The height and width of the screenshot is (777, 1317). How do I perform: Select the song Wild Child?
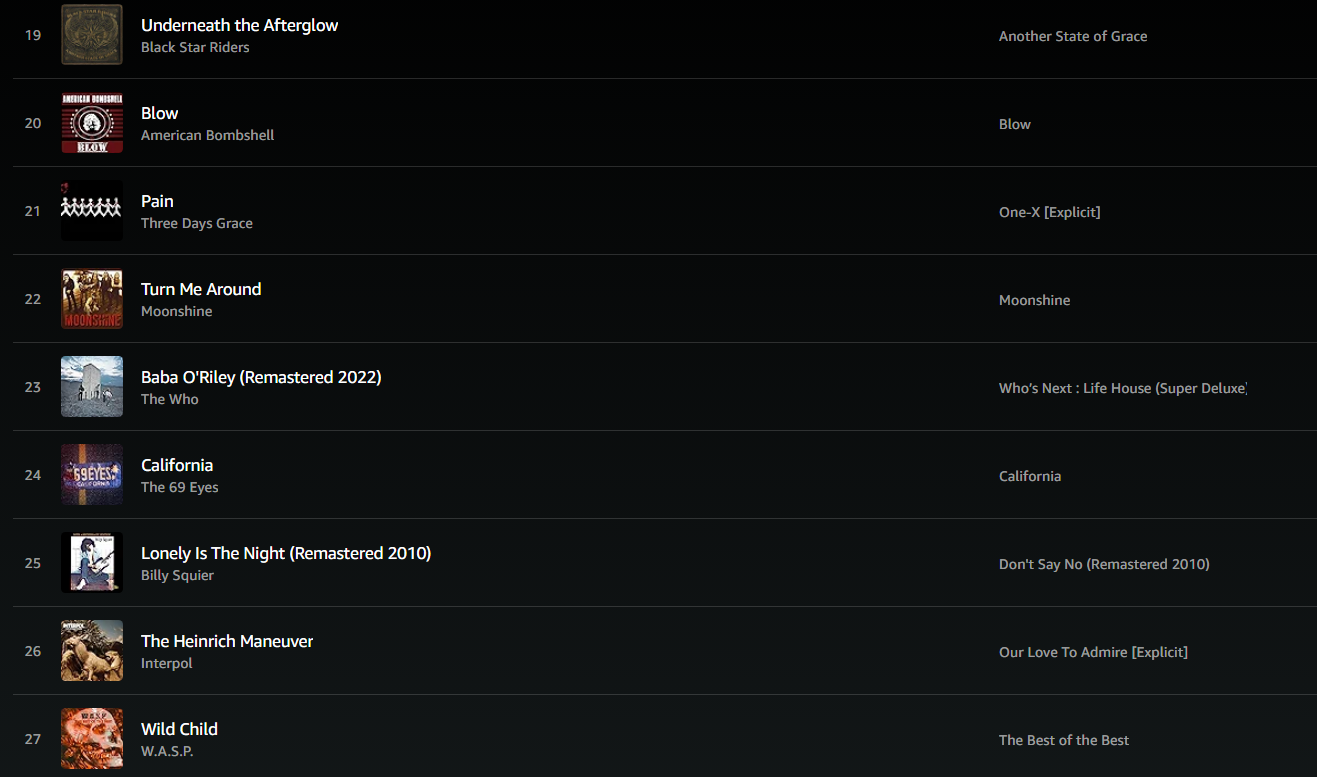point(179,729)
